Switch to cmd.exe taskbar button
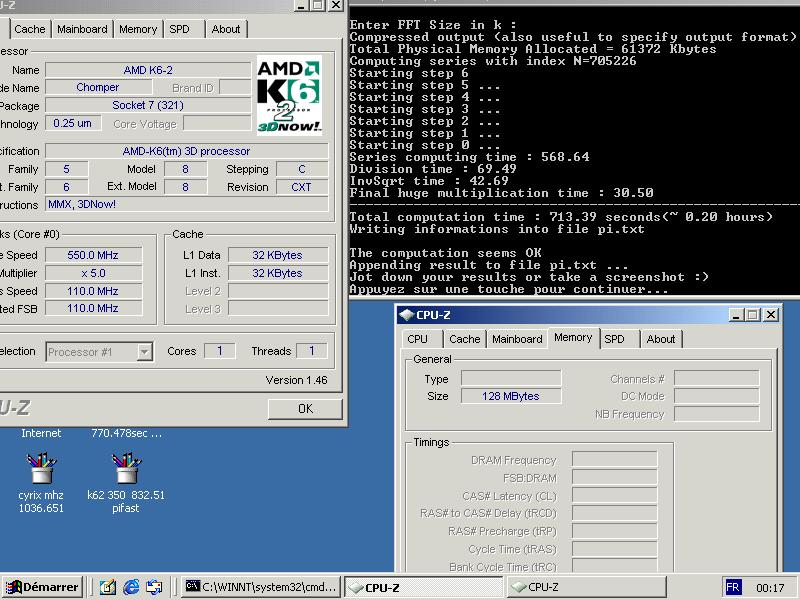This screenshot has width=800, height=600. click(262, 587)
